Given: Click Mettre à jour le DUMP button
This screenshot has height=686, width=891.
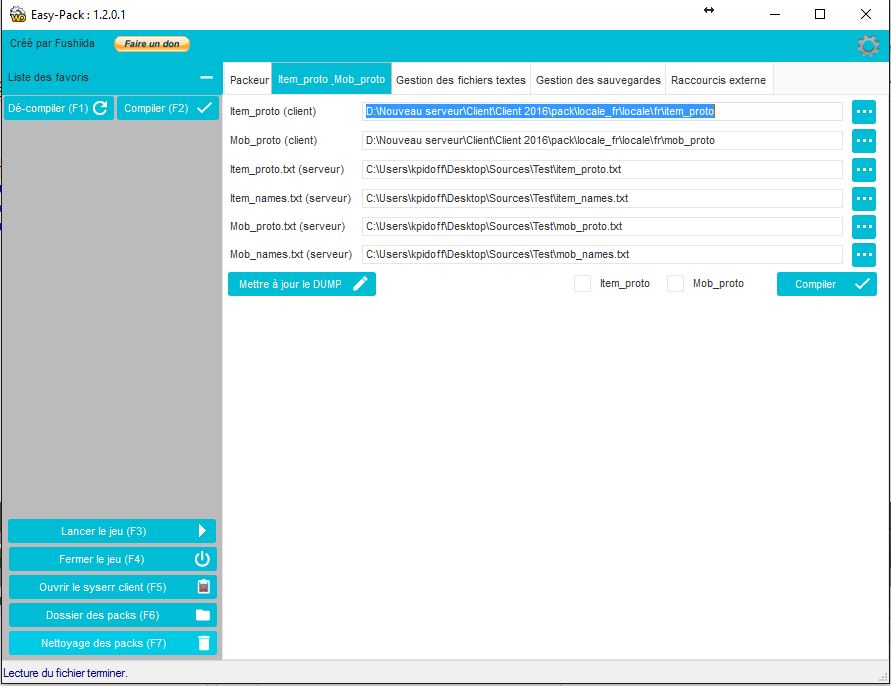Looking at the screenshot, I should pos(302,284).
